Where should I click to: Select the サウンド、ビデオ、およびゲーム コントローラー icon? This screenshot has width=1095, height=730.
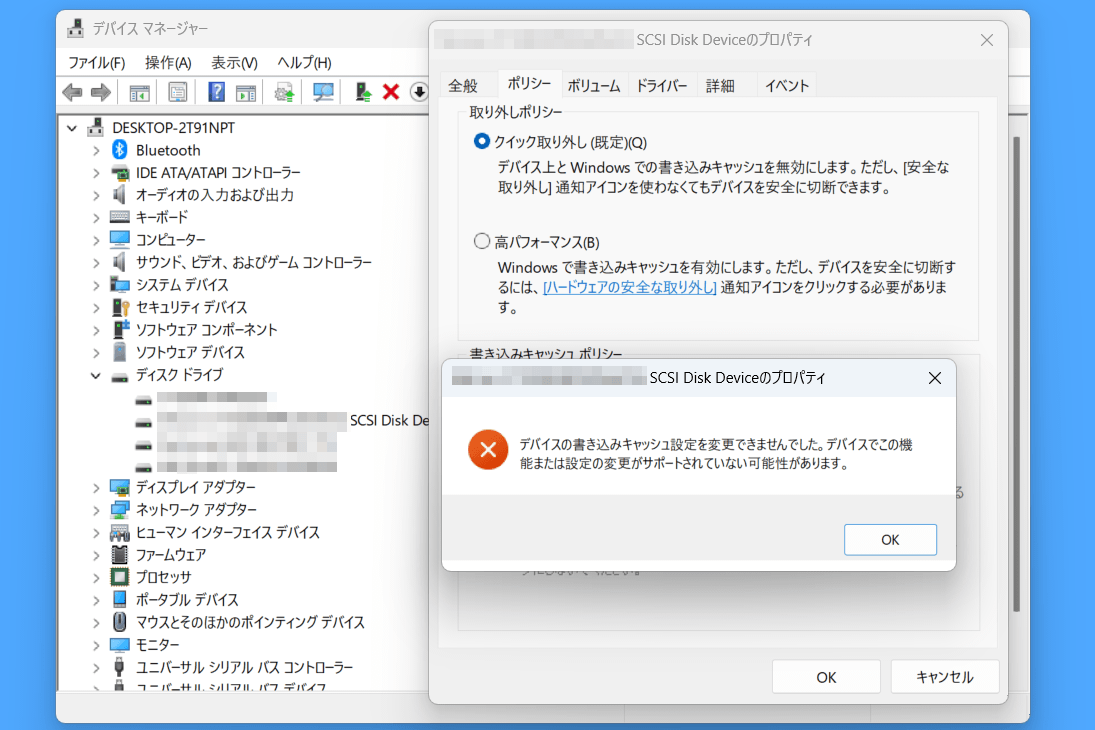(x=120, y=262)
